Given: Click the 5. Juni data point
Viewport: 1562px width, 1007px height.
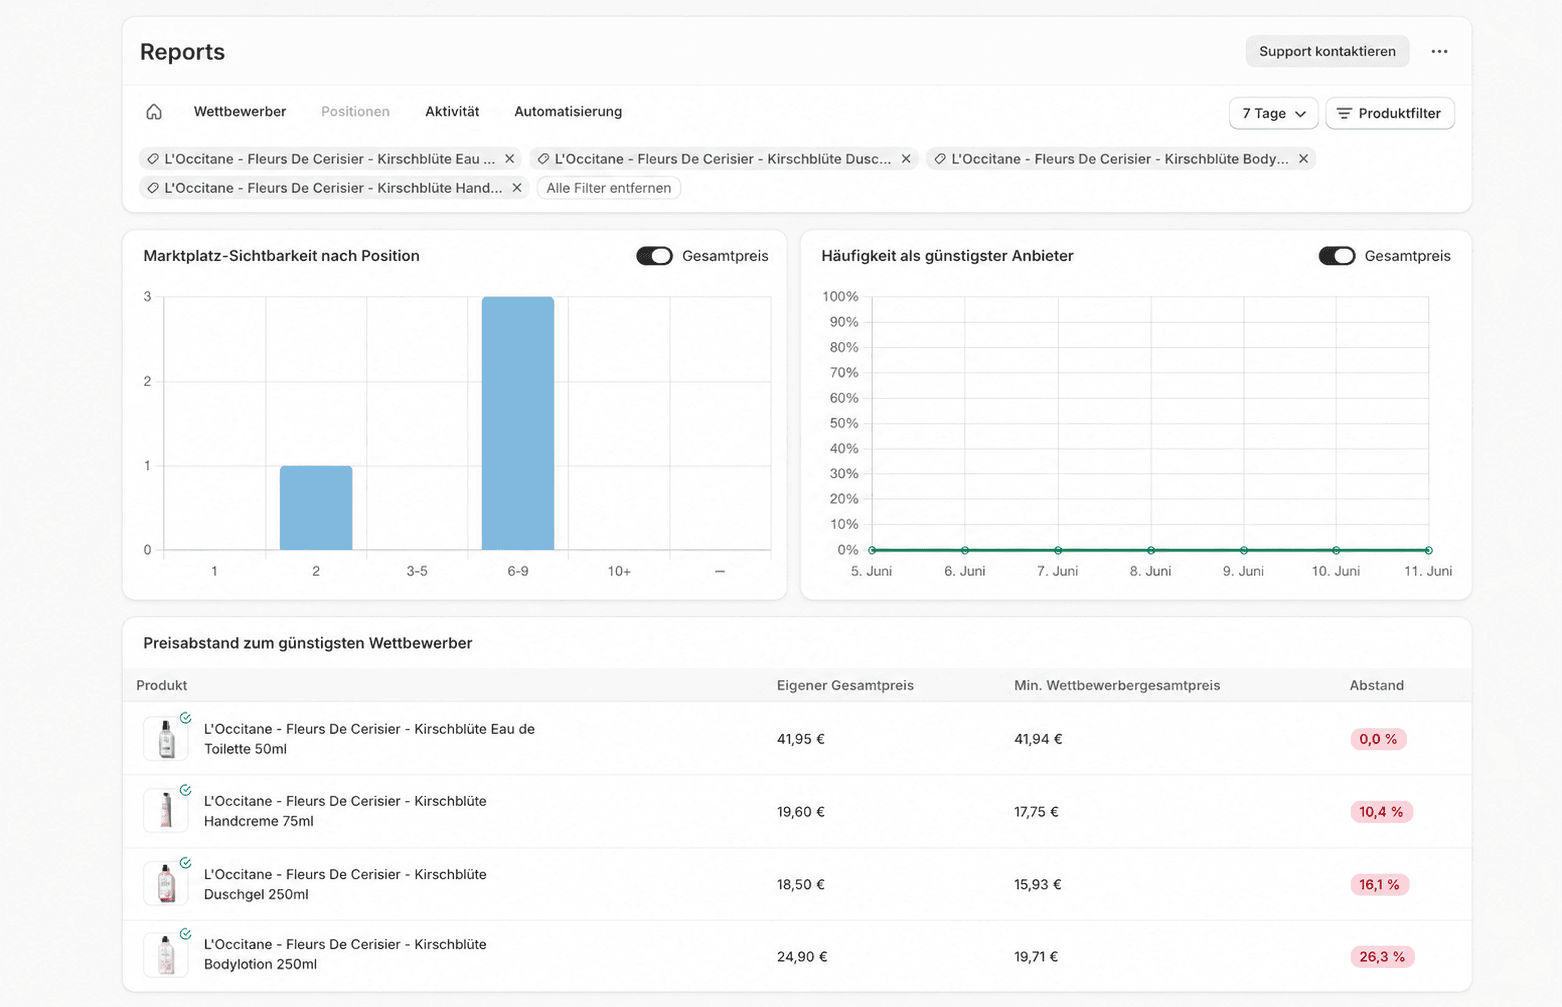Looking at the screenshot, I should [x=872, y=550].
